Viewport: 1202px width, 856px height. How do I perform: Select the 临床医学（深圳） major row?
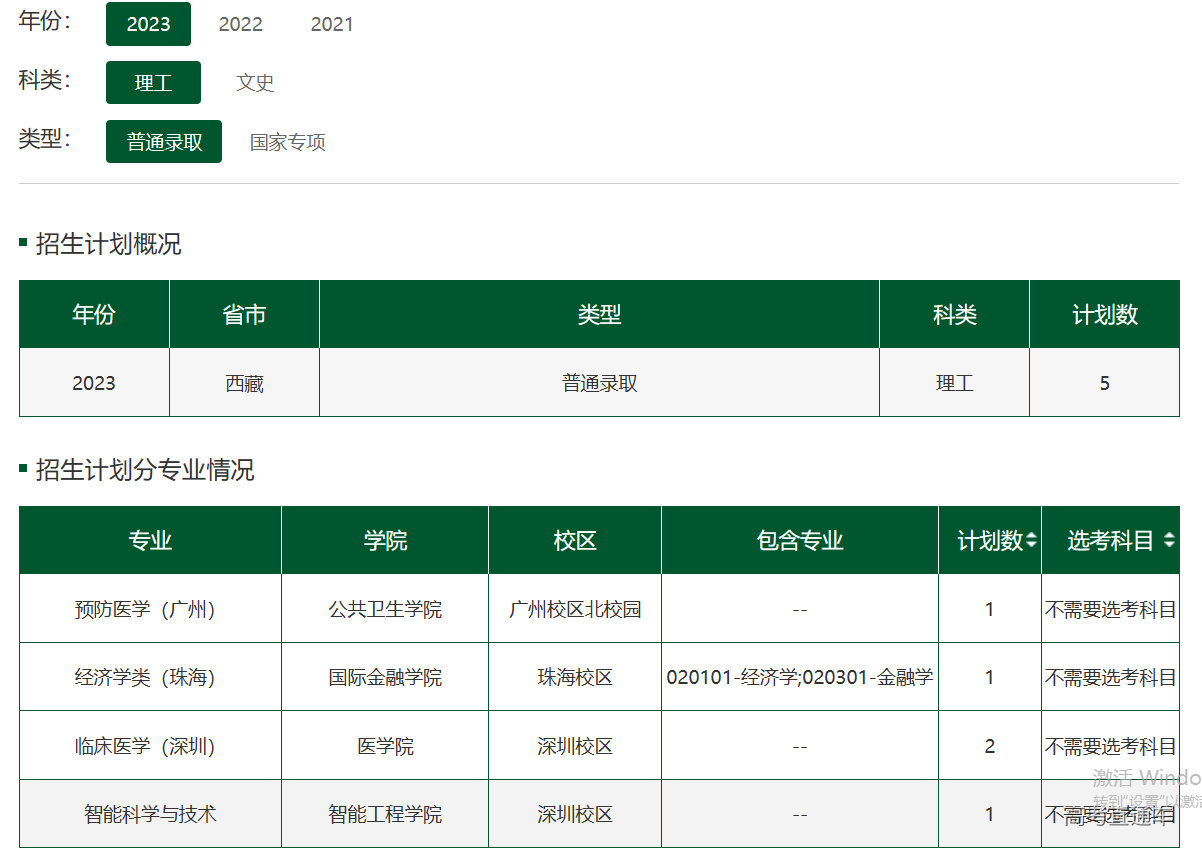[145, 746]
